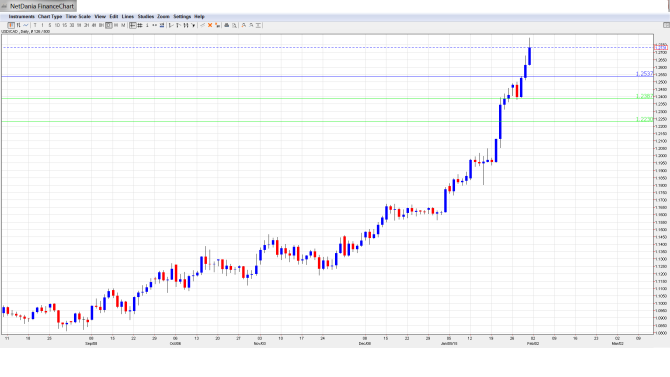This screenshot has height=377, width=670.
Task: Switch to Monthly (M) time scale
Action: coord(123,25)
